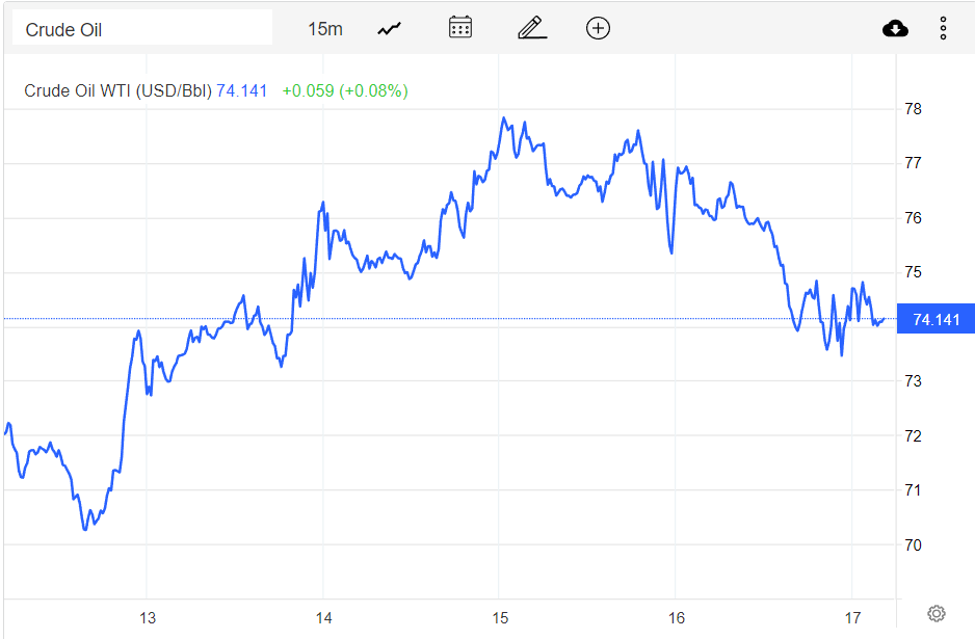Open the calendar date range picker
The width and height of the screenshot is (977, 639).
(x=460, y=28)
